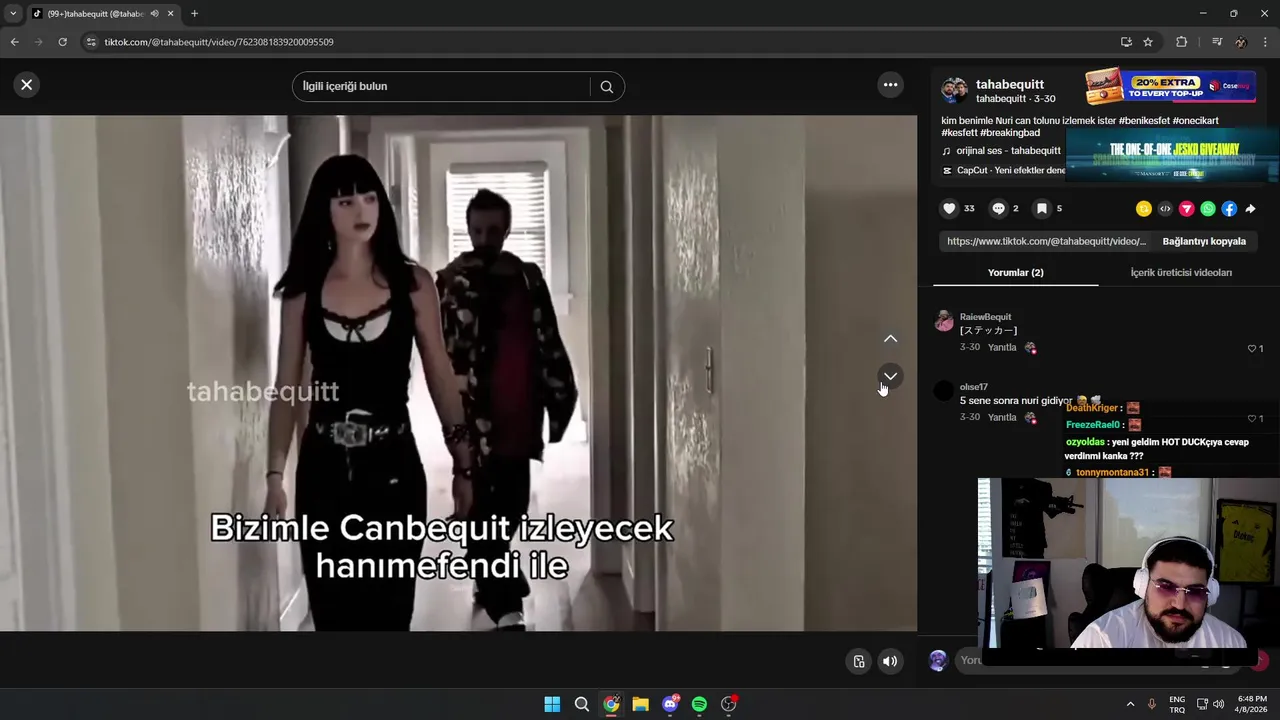The image size is (1280, 720).
Task: Toggle video mute with speaker icon
Action: pyautogui.click(x=889, y=661)
